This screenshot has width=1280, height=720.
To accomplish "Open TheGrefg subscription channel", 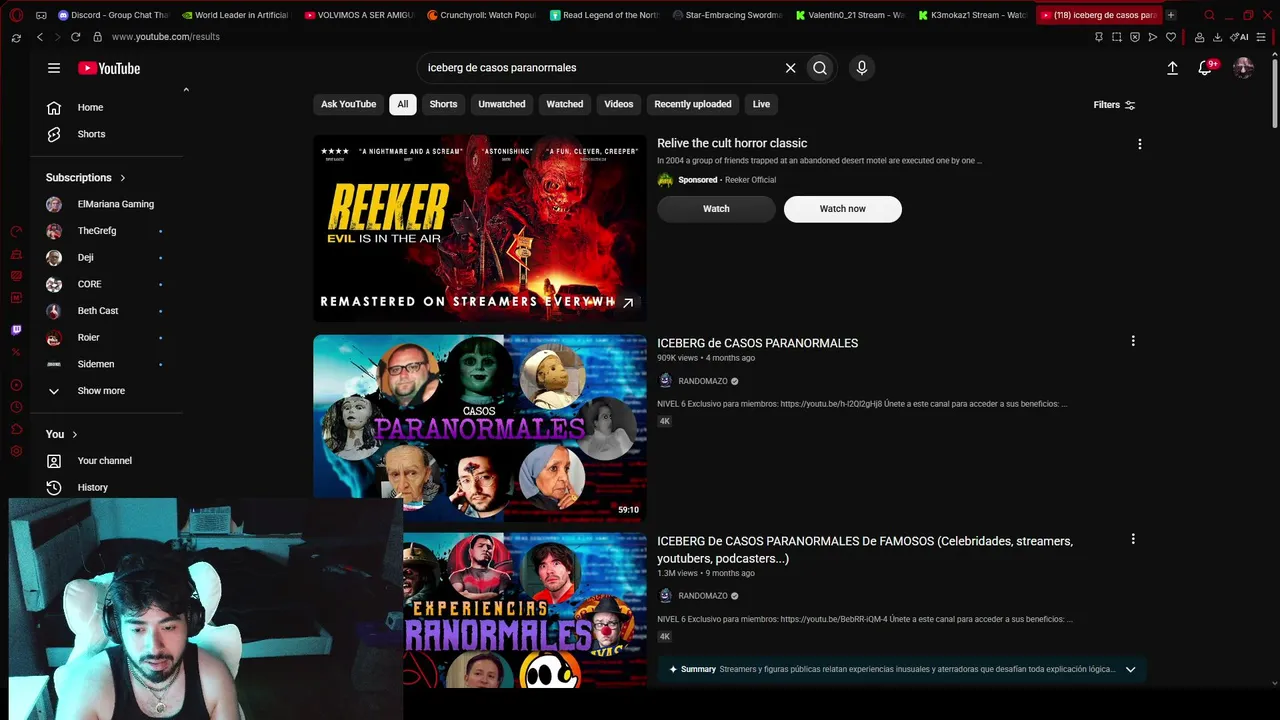I will point(100,231).
